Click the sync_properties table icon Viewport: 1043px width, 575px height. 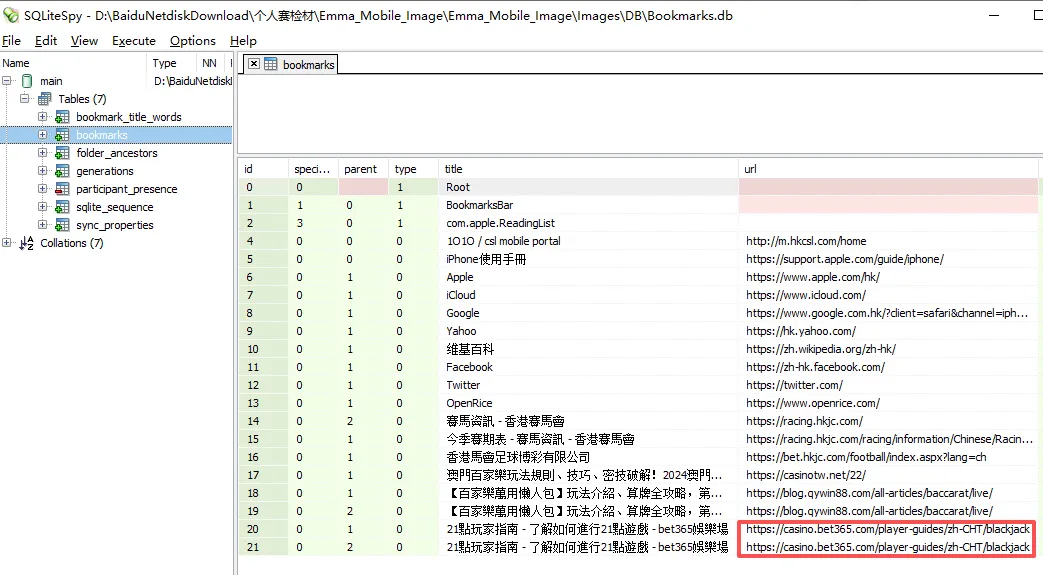(62, 225)
